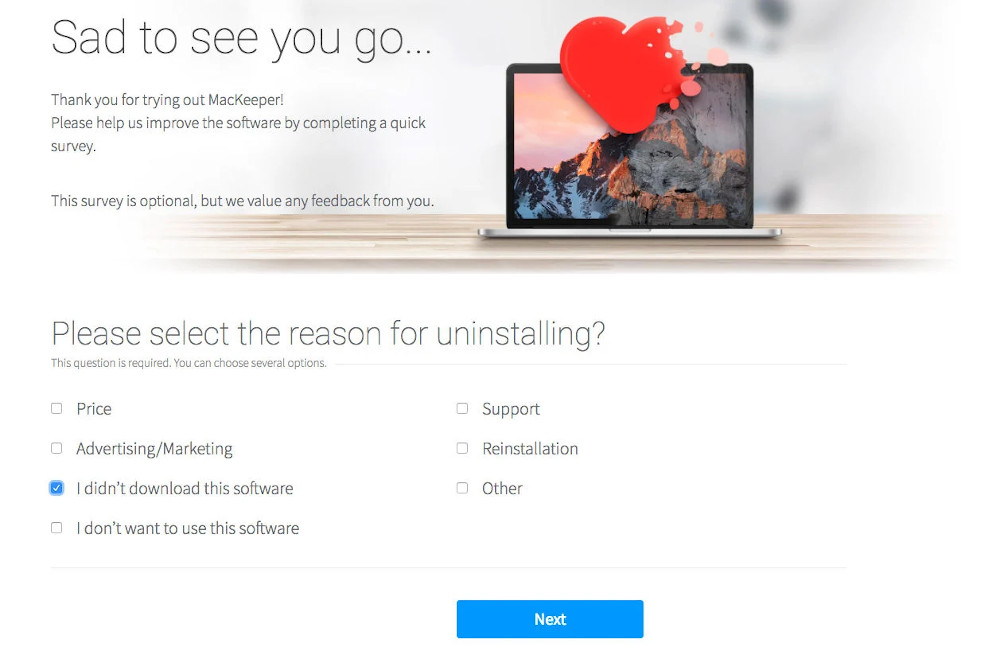Viewport: 1000px width, 663px height.
Task: Mark the Reinstallation checkbox
Action: 462,448
